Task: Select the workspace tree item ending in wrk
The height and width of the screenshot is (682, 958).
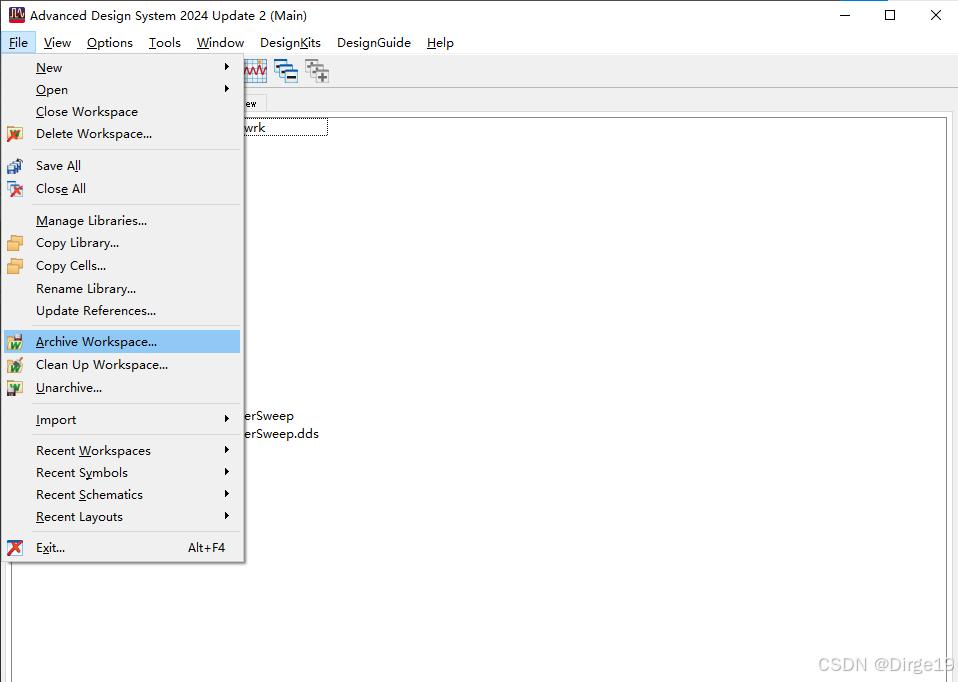Action: click(285, 128)
